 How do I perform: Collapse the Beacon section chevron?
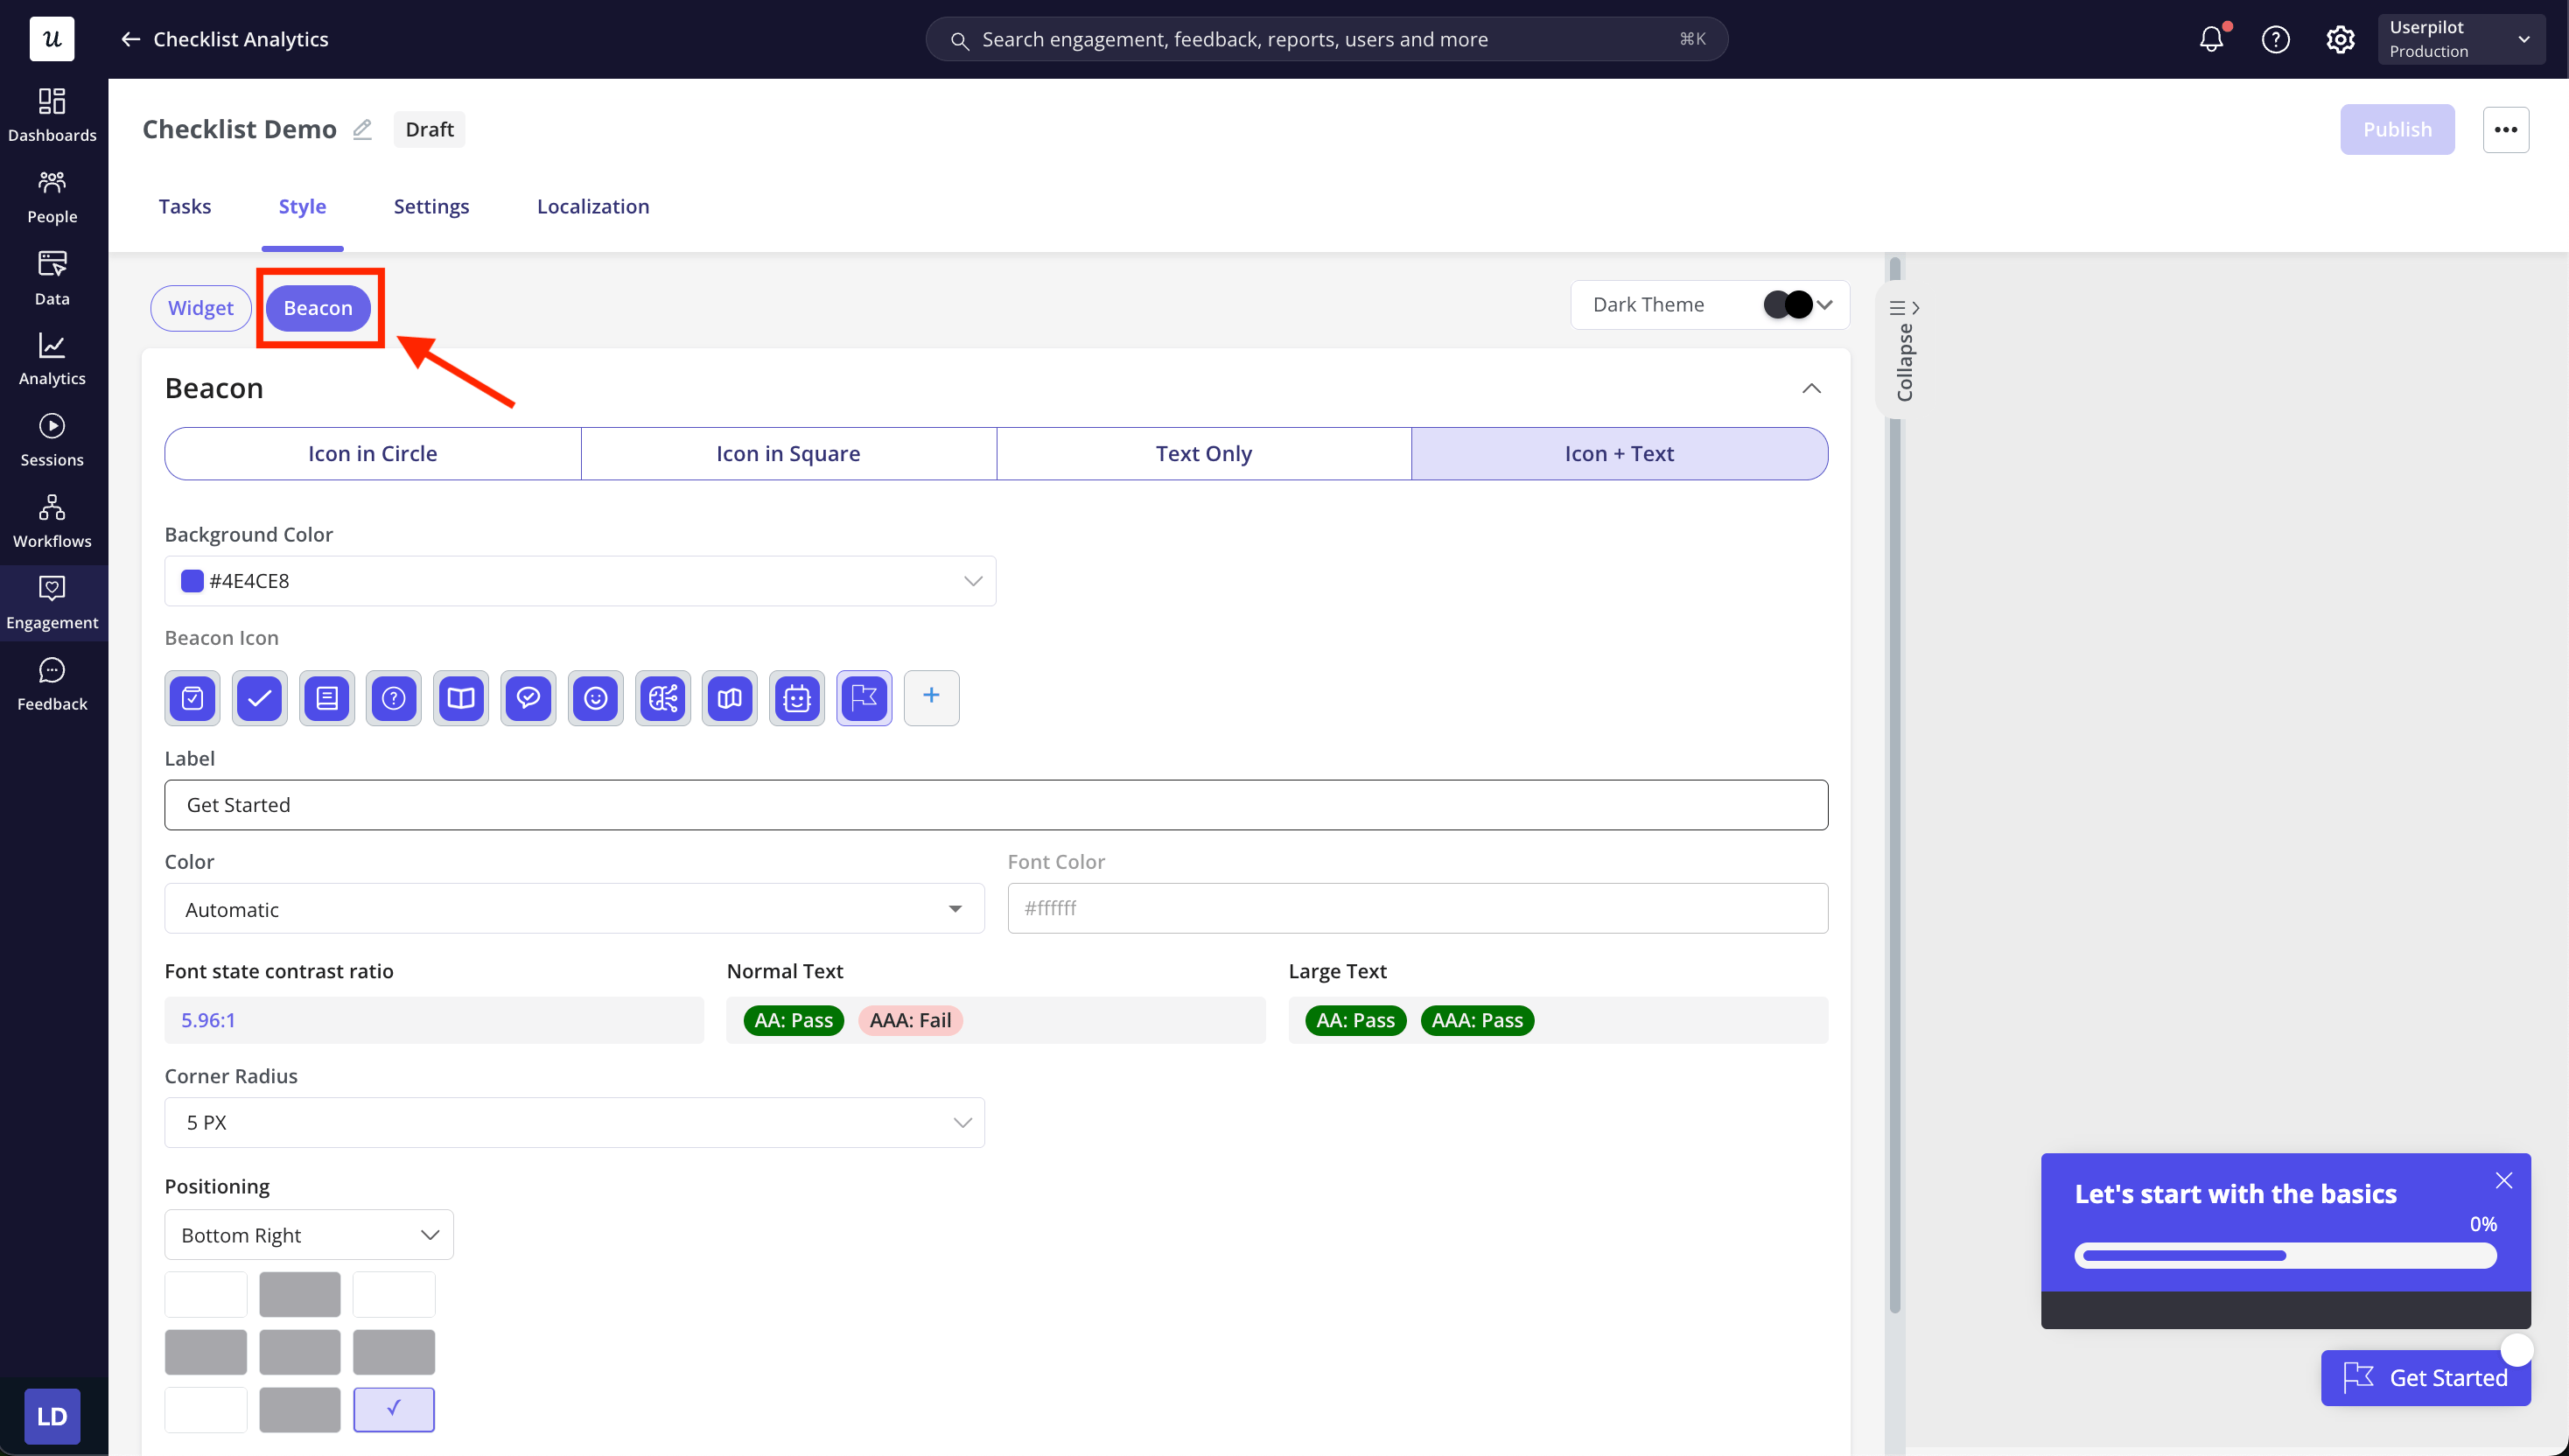[1811, 389]
